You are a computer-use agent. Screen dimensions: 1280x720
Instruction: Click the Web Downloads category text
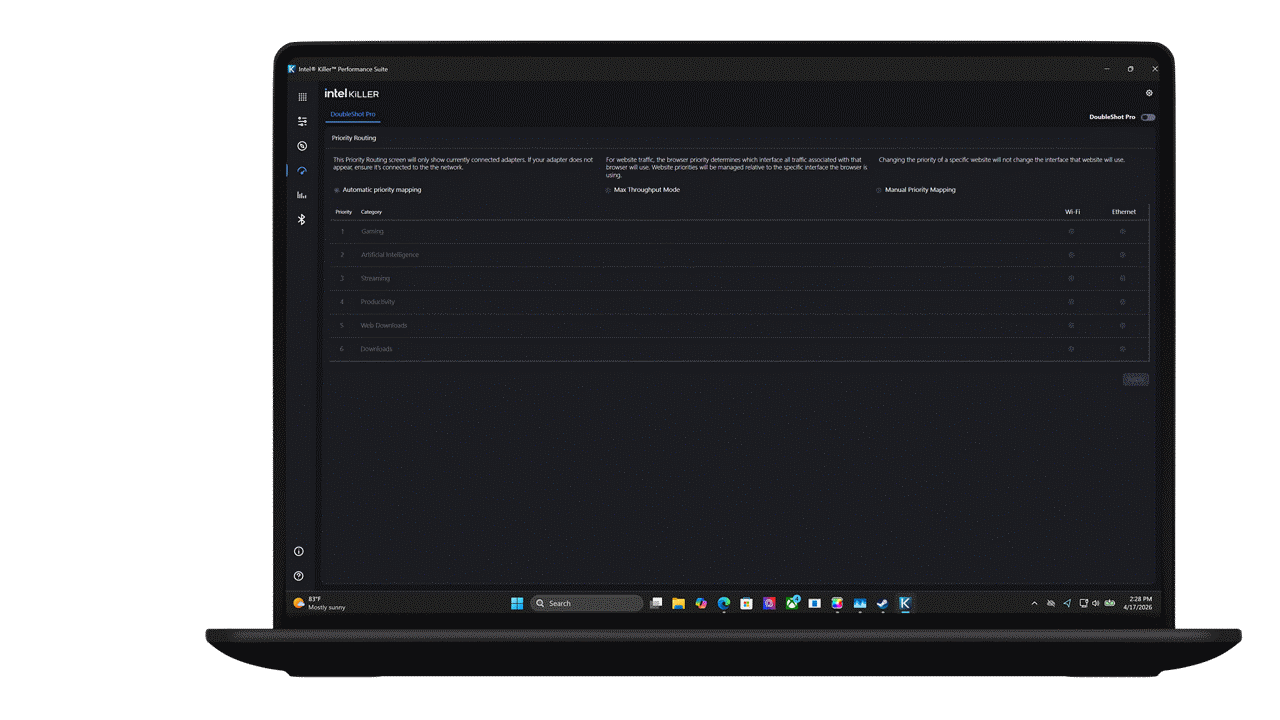(x=384, y=325)
